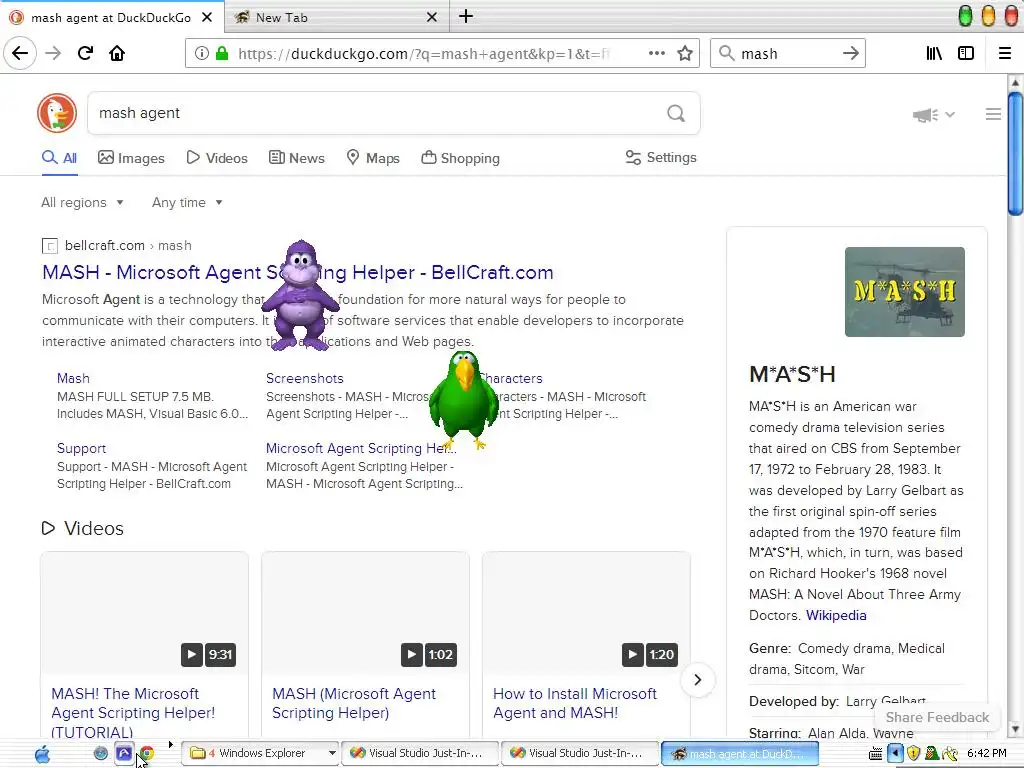This screenshot has height=768, width=1024.
Task: Select the All search tab
Action: (59, 158)
